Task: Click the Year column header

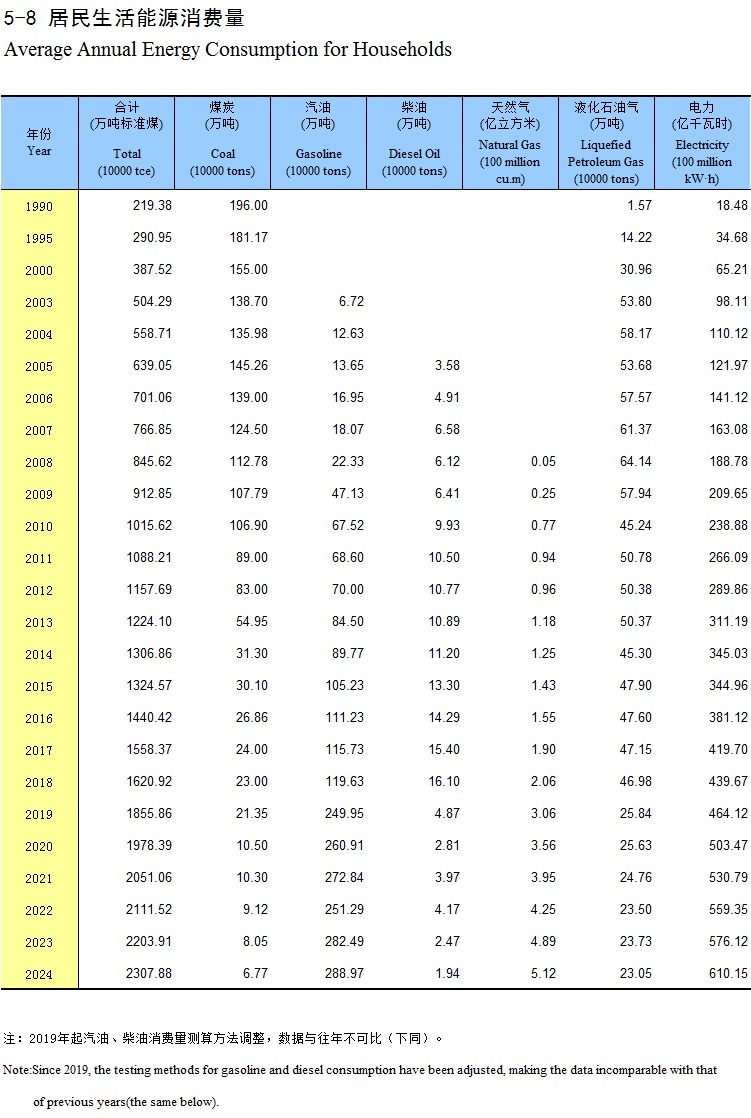Action: pos(39,142)
